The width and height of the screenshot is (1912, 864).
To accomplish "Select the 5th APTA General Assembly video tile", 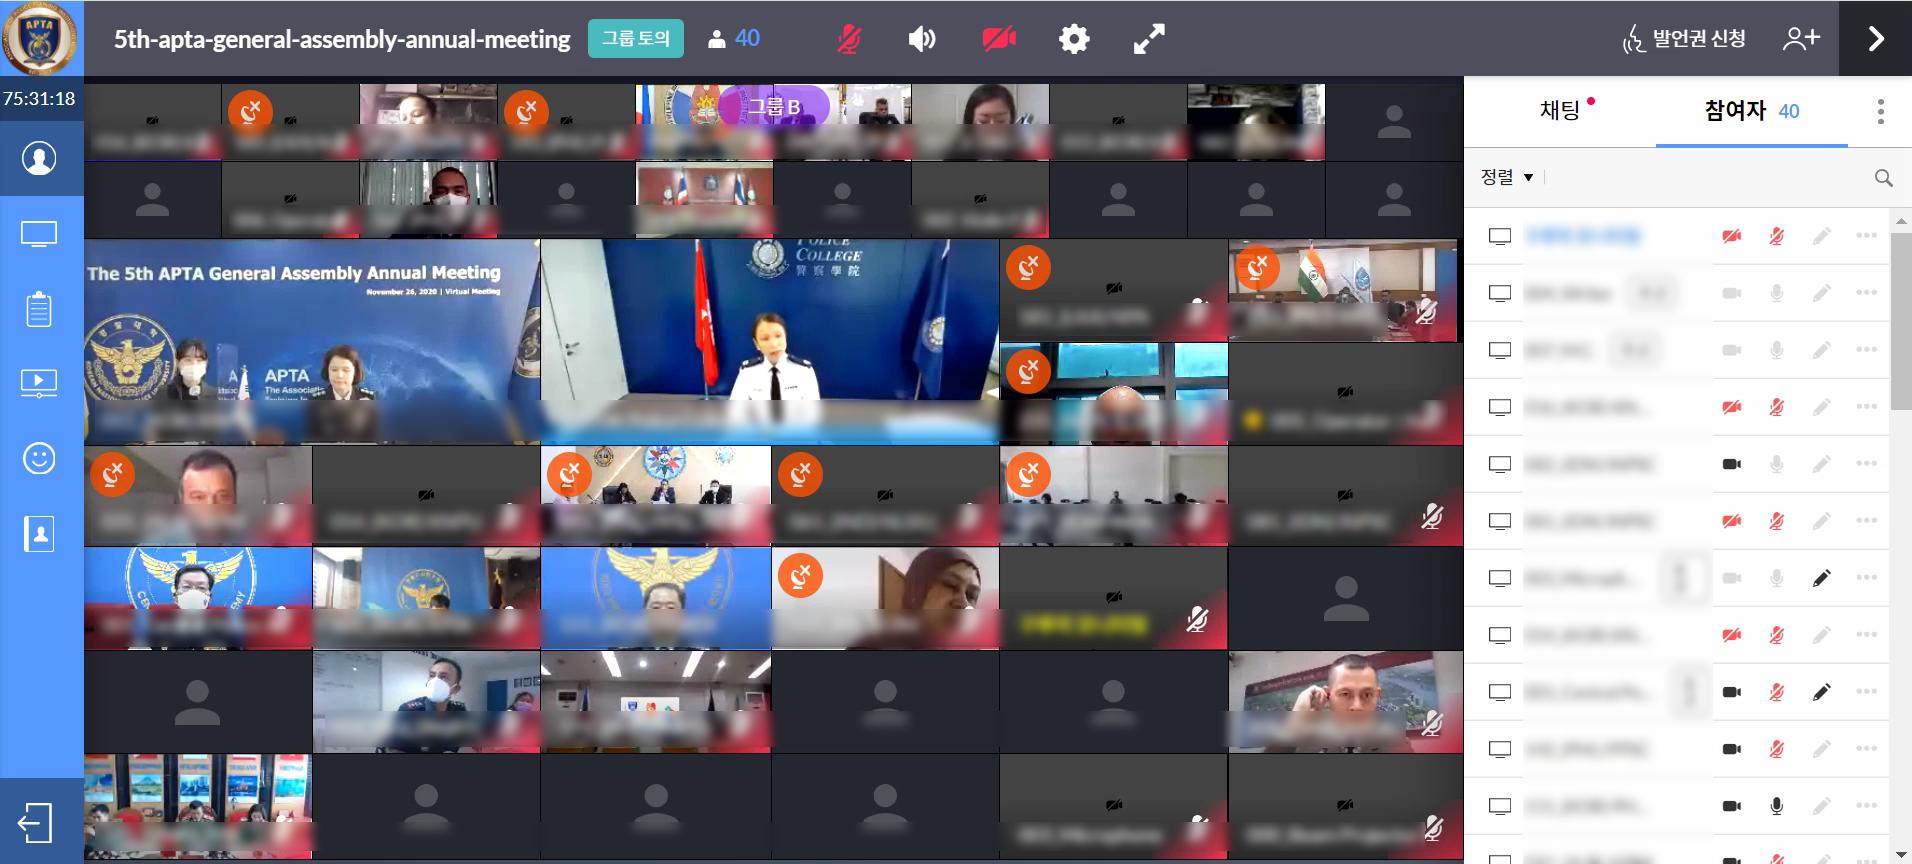I will pos(312,341).
